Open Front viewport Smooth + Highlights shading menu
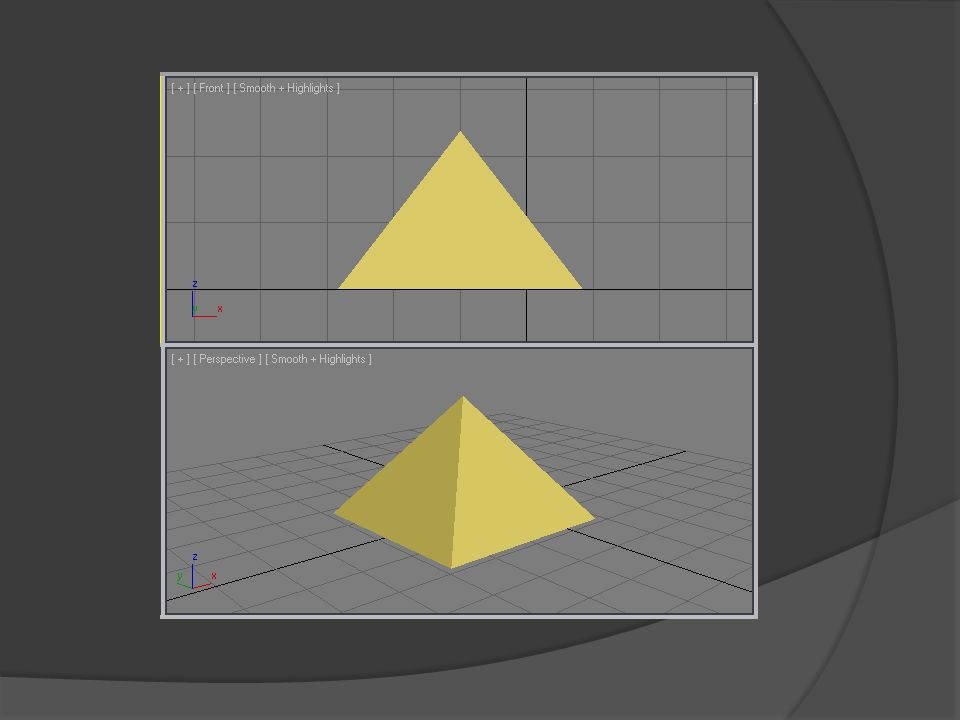960x720 pixels. (286, 88)
